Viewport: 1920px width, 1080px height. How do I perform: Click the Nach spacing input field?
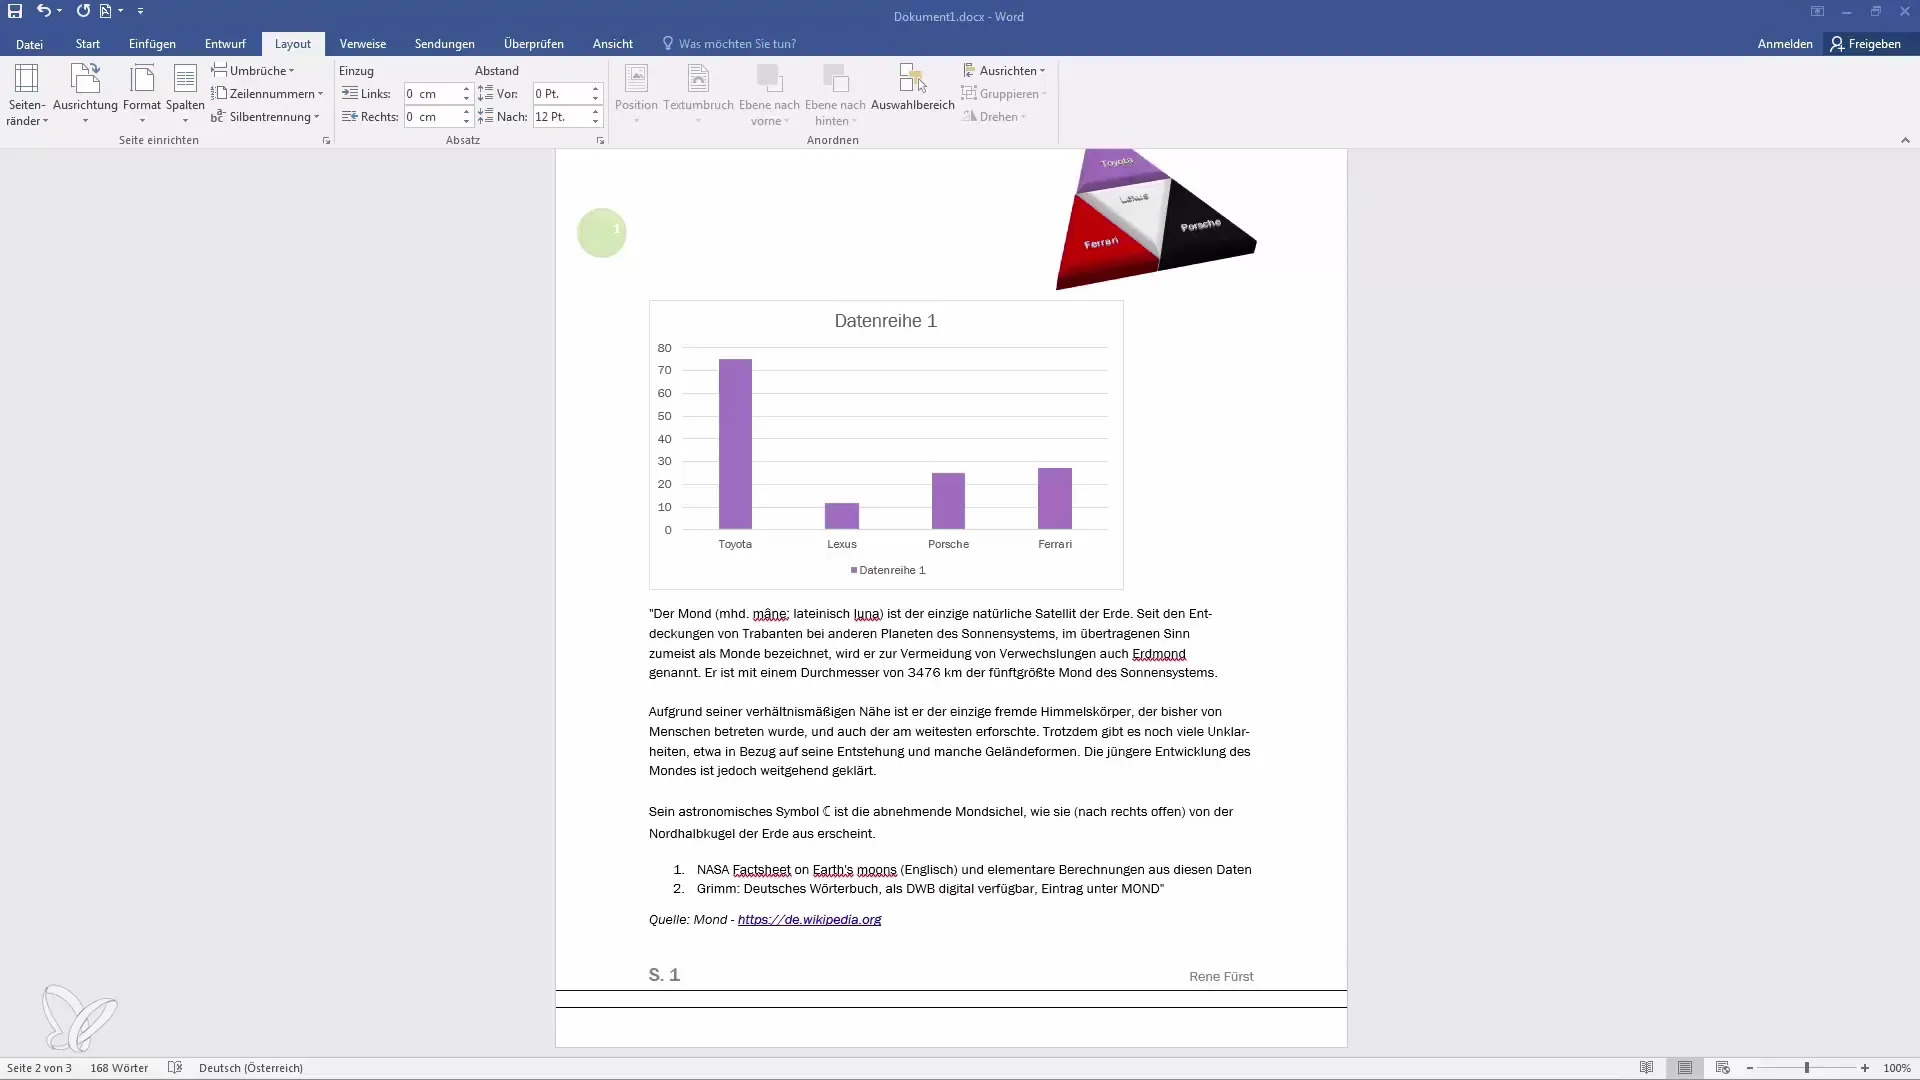click(x=560, y=116)
